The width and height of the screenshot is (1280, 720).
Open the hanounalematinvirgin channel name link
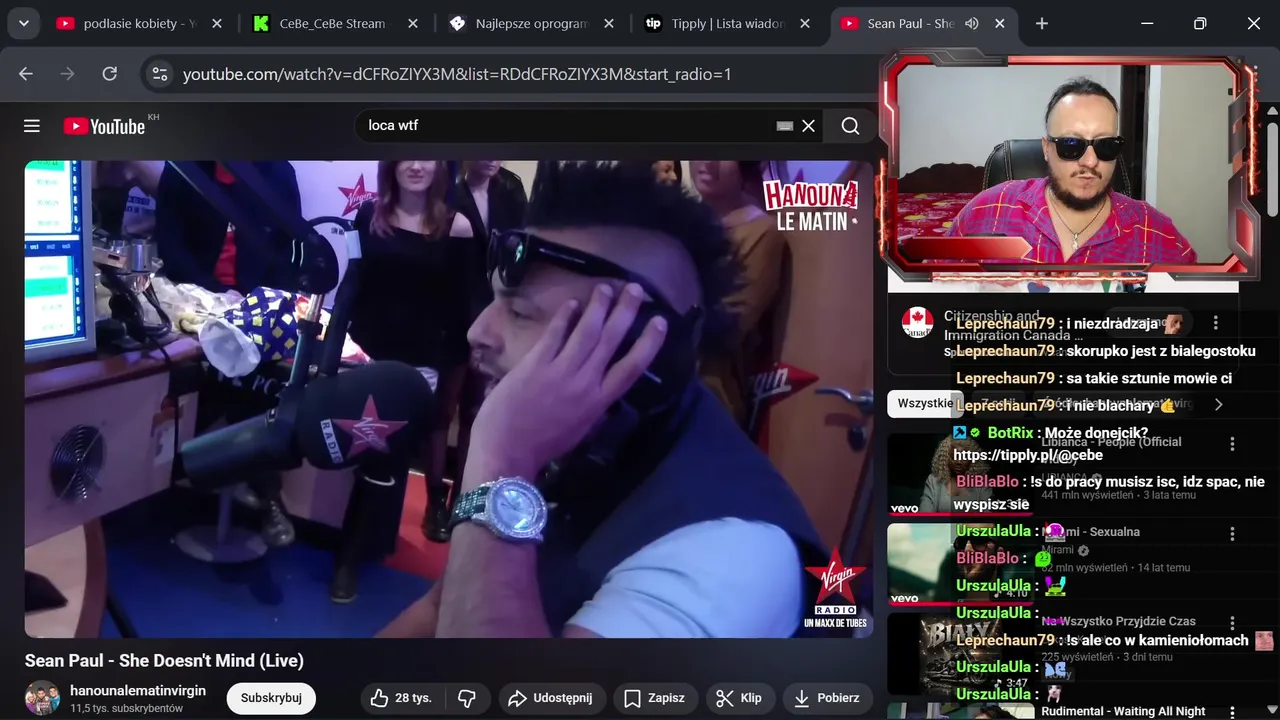pos(138,690)
